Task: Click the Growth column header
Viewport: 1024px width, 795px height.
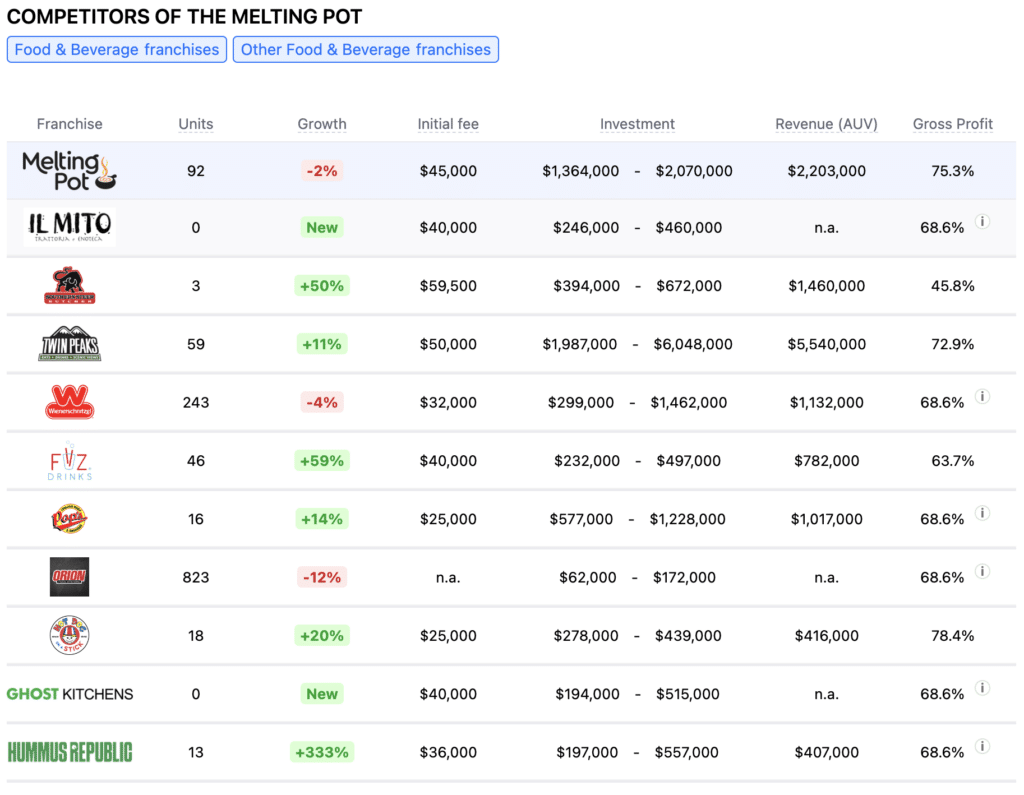Action: pos(322,124)
